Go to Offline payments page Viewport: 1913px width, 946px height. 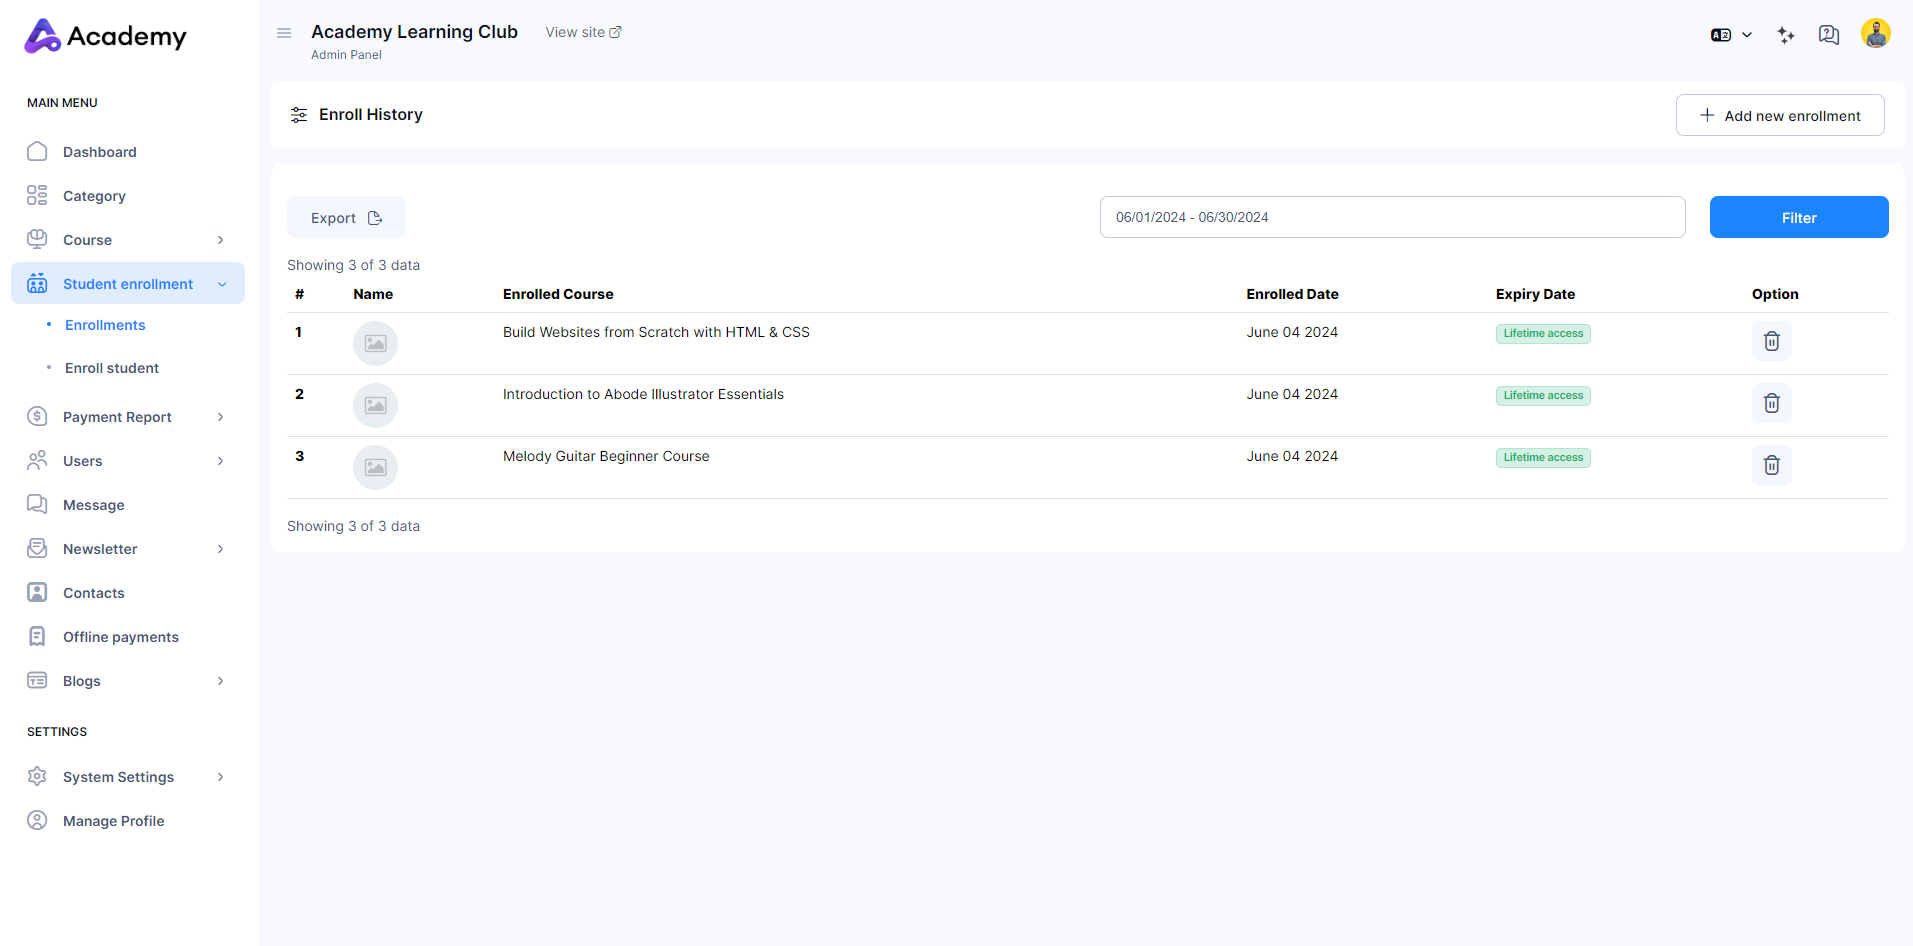pos(120,637)
